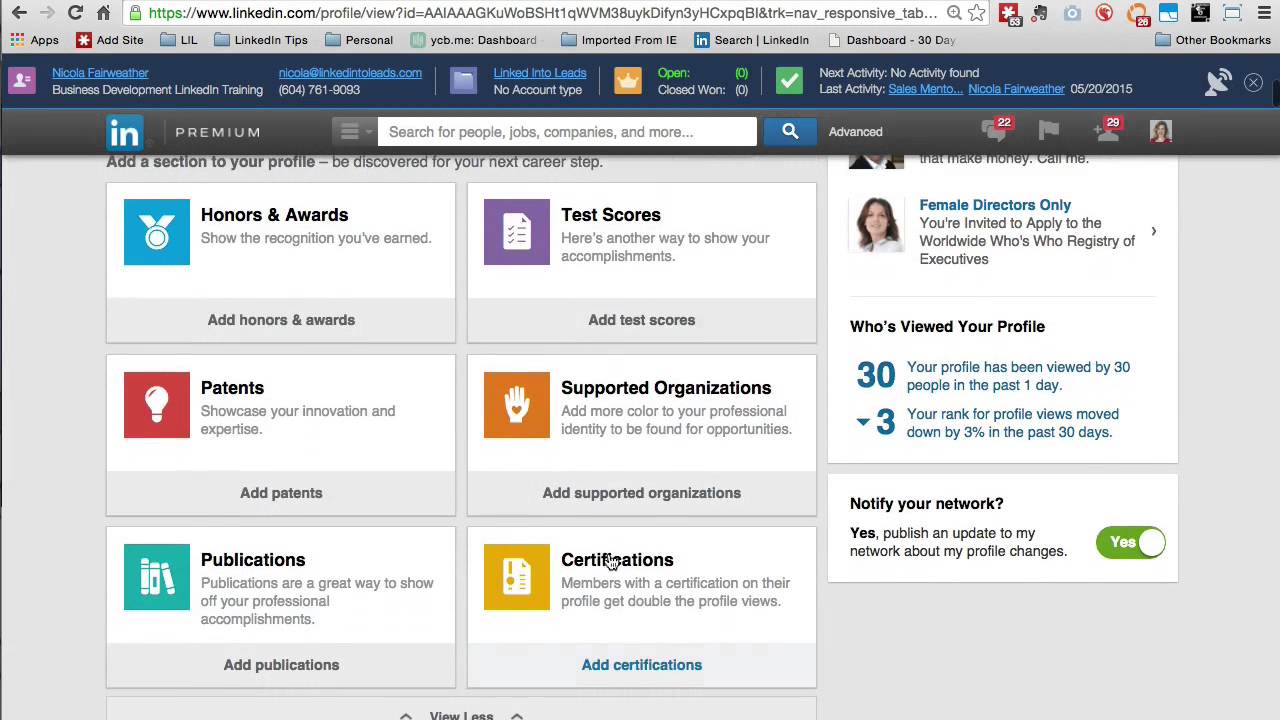The height and width of the screenshot is (720, 1280).
Task: Open the search category dropdown beside search box
Action: (x=355, y=132)
